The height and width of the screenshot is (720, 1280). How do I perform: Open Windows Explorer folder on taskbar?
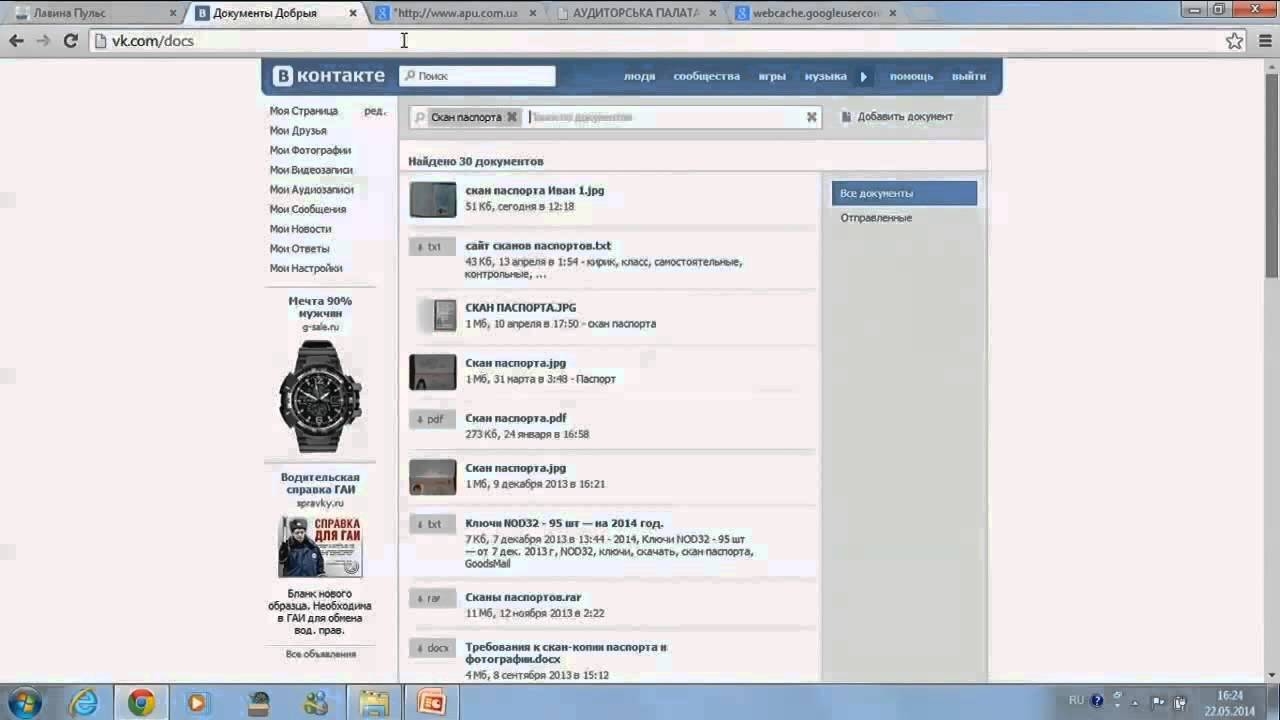coord(374,703)
